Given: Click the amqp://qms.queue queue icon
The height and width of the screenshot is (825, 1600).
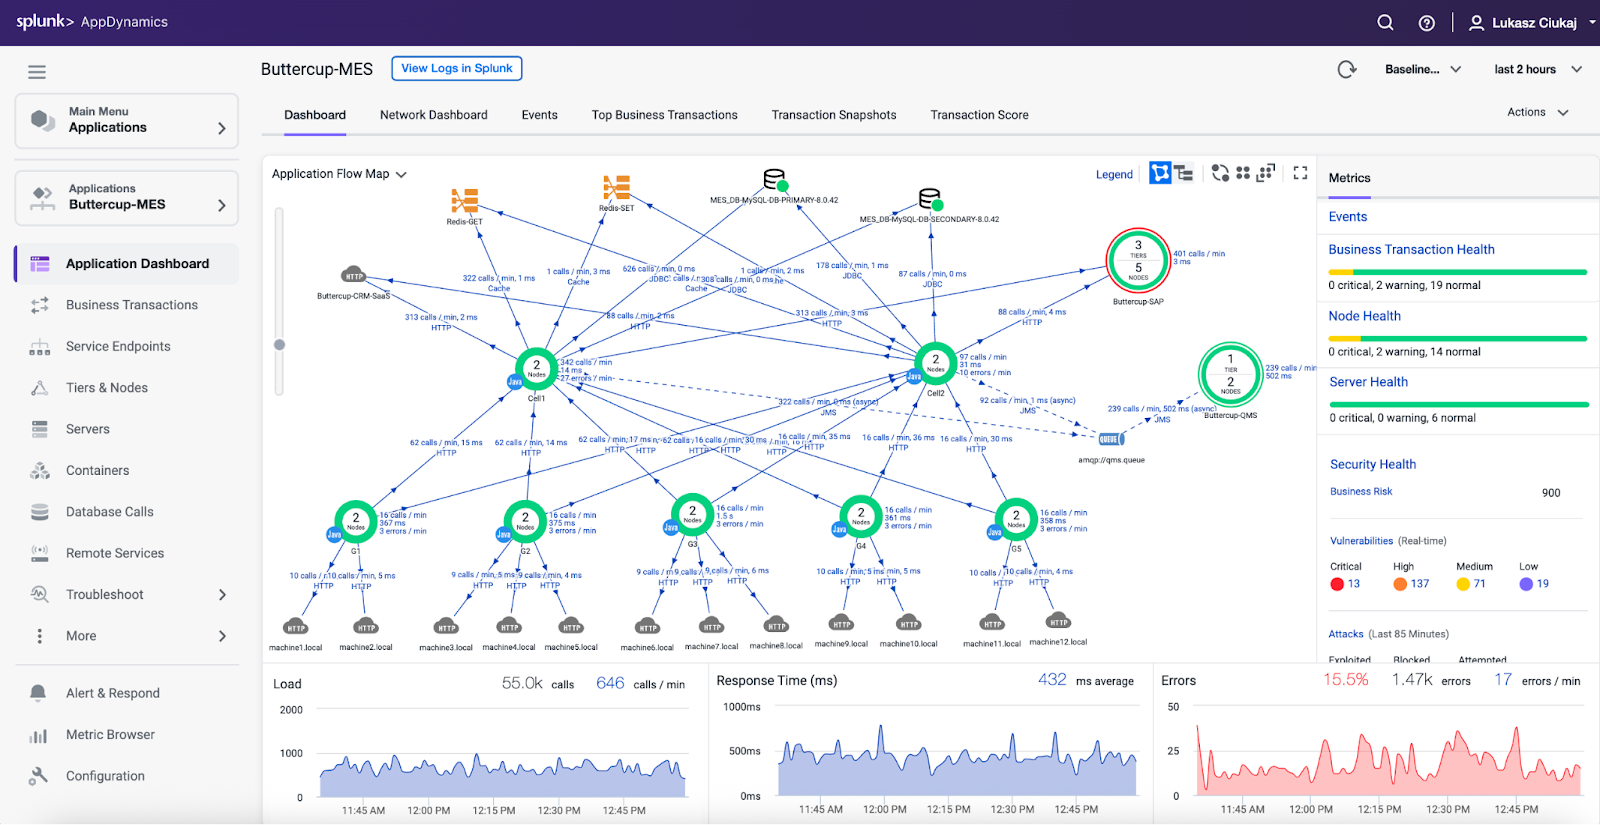Looking at the screenshot, I should click(1110, 439).
